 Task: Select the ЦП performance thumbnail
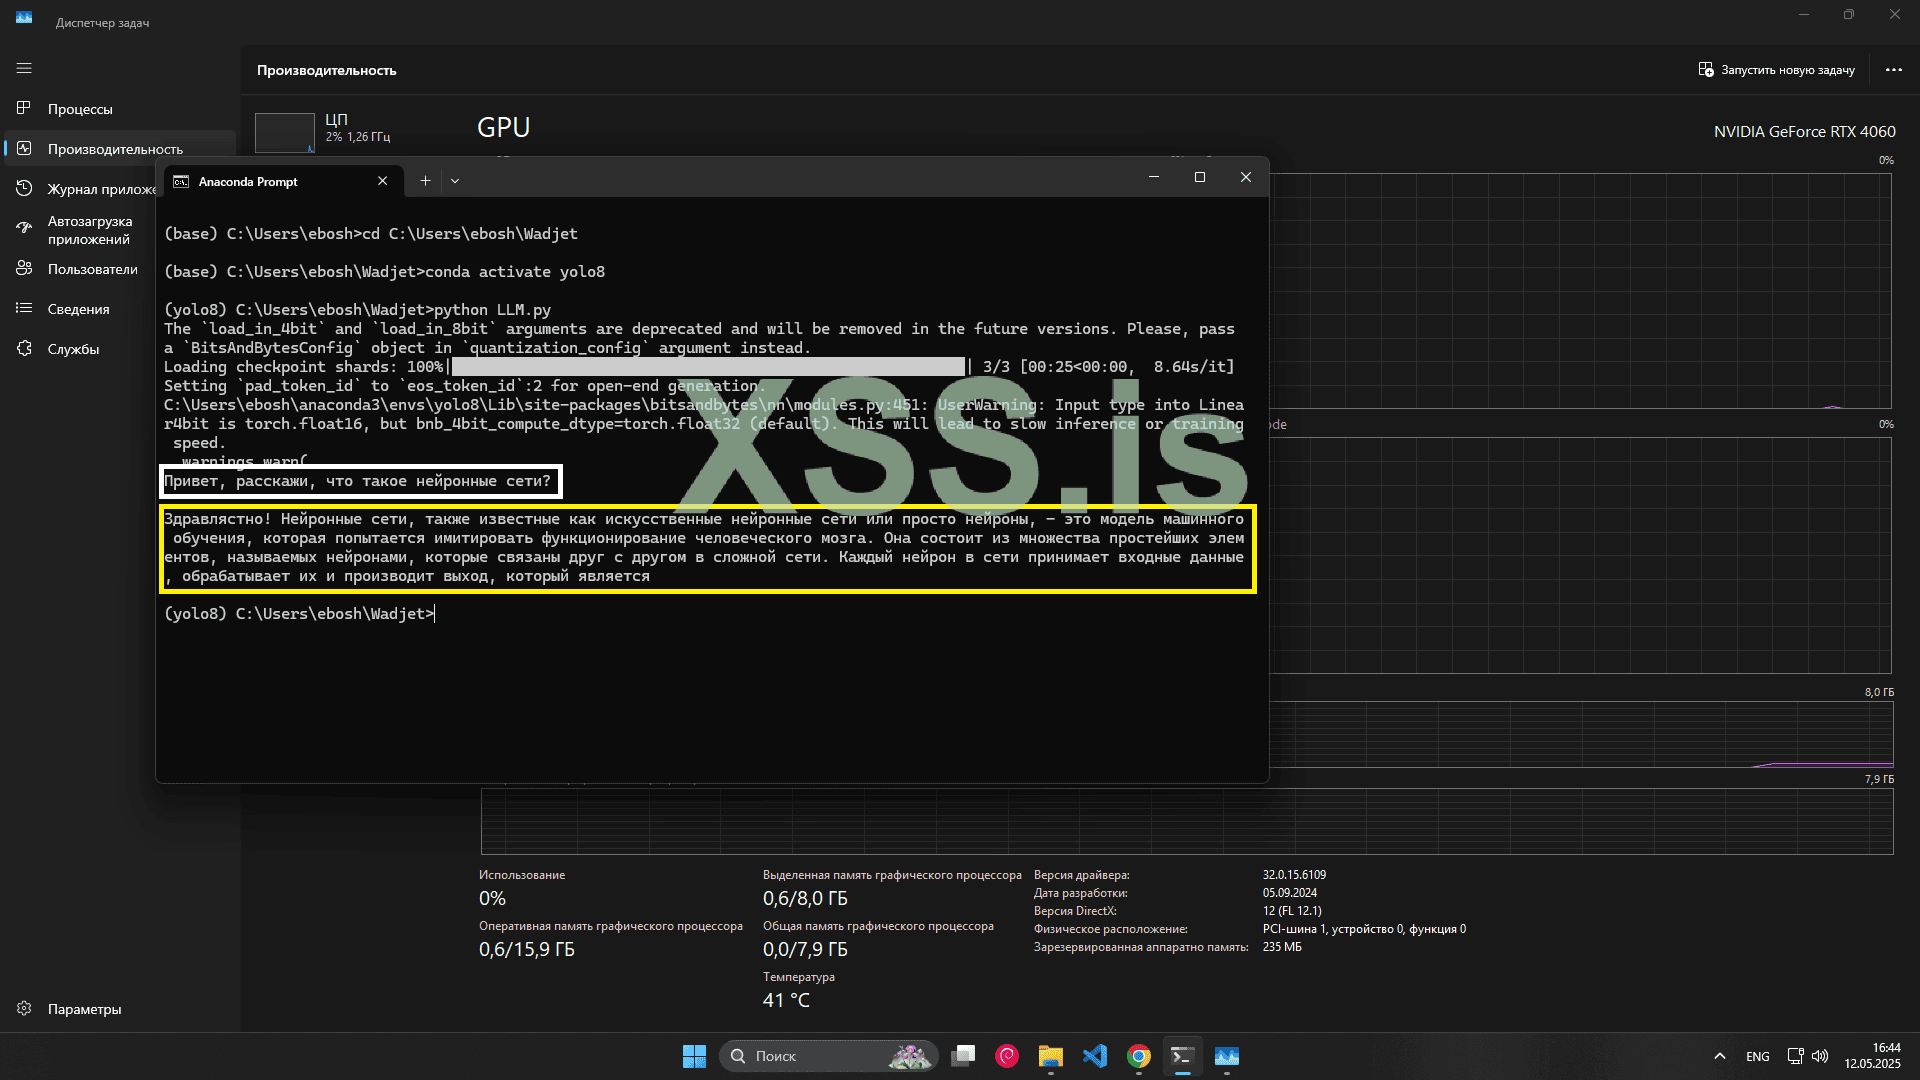[x=285, y=131]
